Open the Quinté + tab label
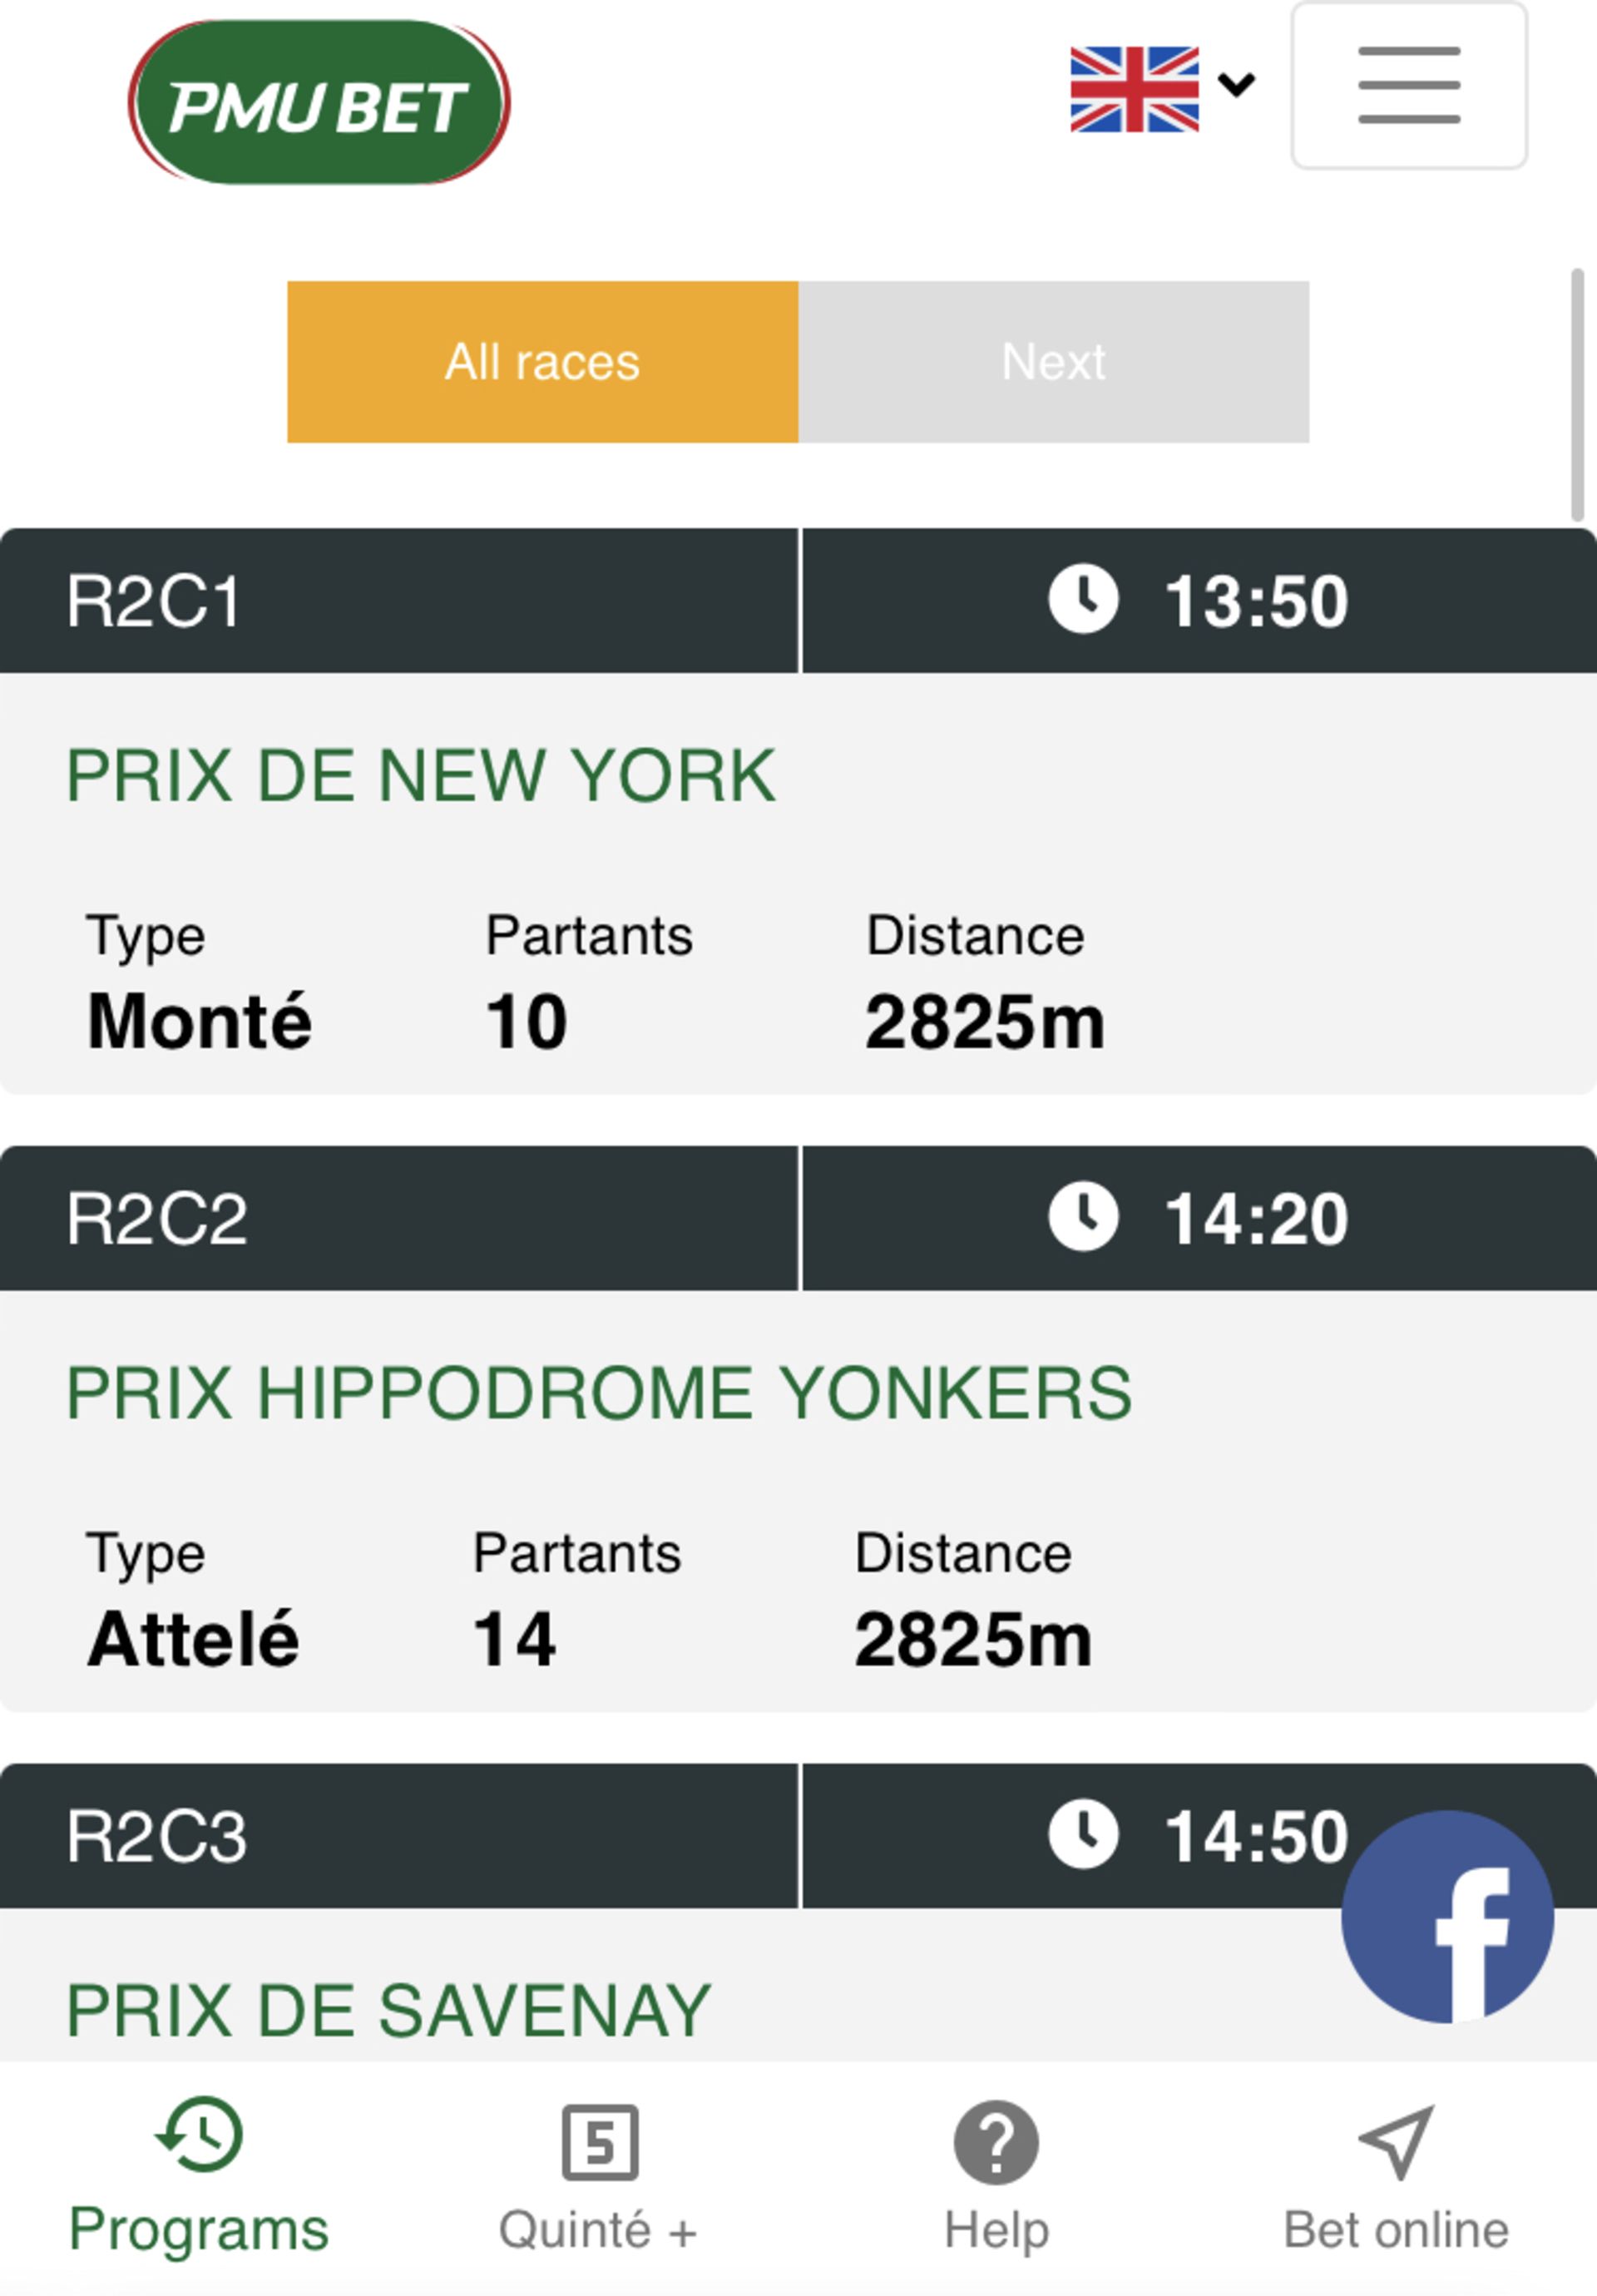 click(x=598, y=2230)
